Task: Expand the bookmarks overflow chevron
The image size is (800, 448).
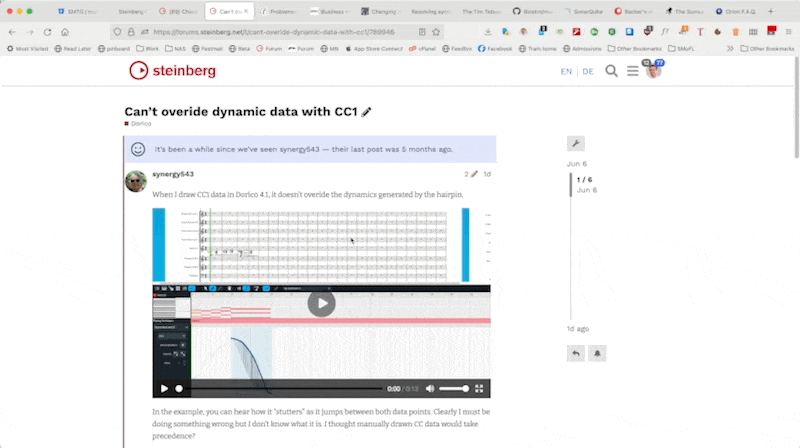Action: tap(730, 48)
